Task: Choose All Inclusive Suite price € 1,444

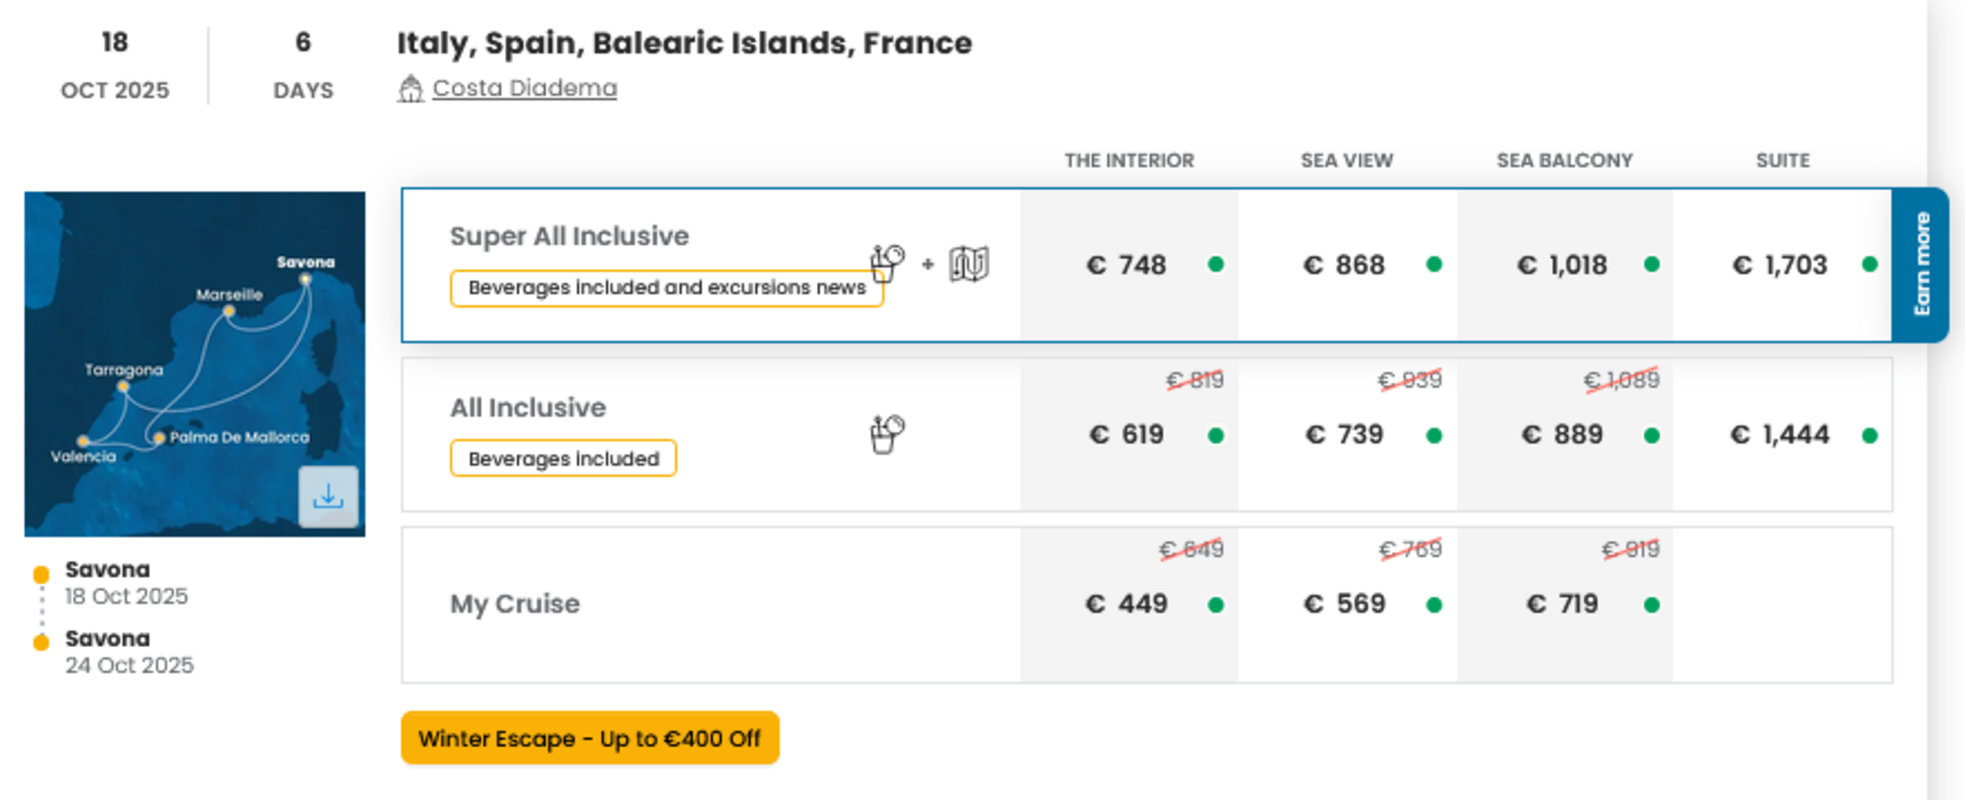Action: pyautogui.click(x=1781, y=434)
